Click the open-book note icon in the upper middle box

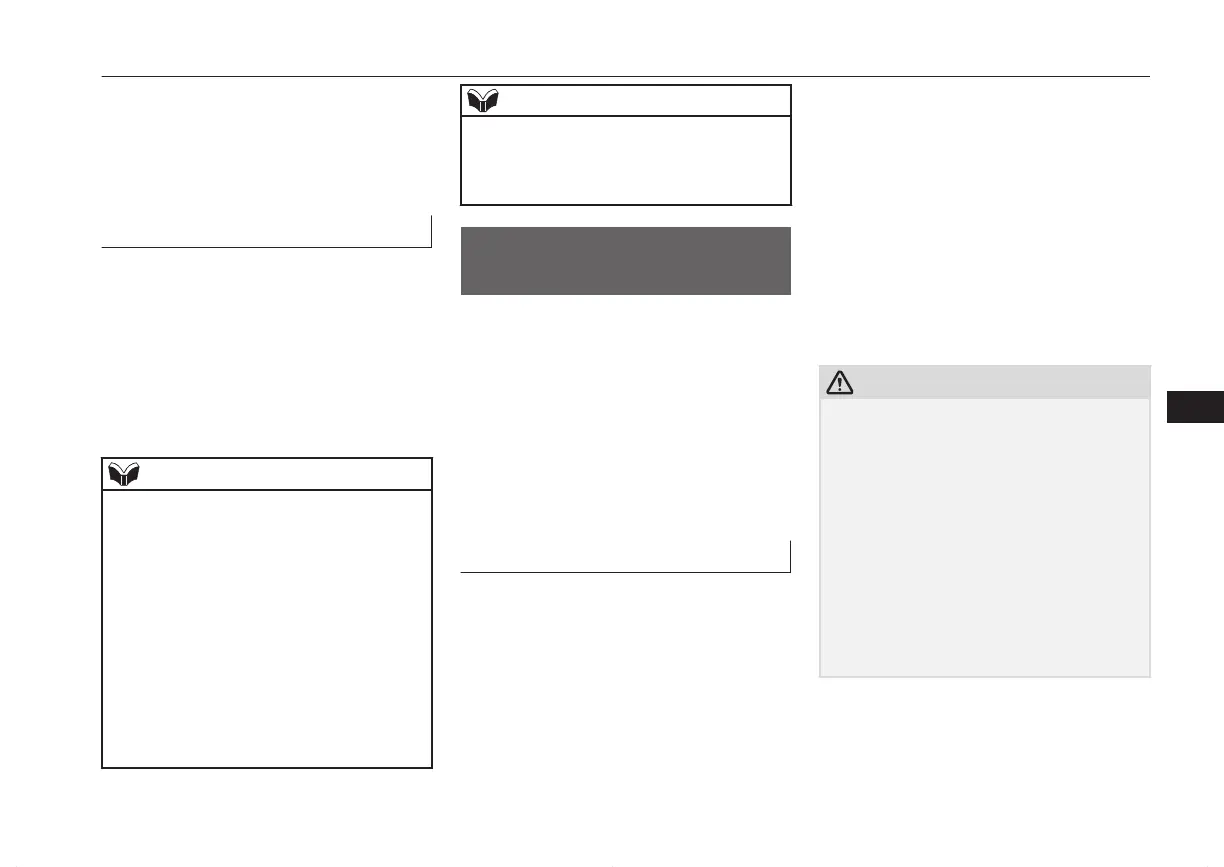pyautogui.click(x=482, y=101)
